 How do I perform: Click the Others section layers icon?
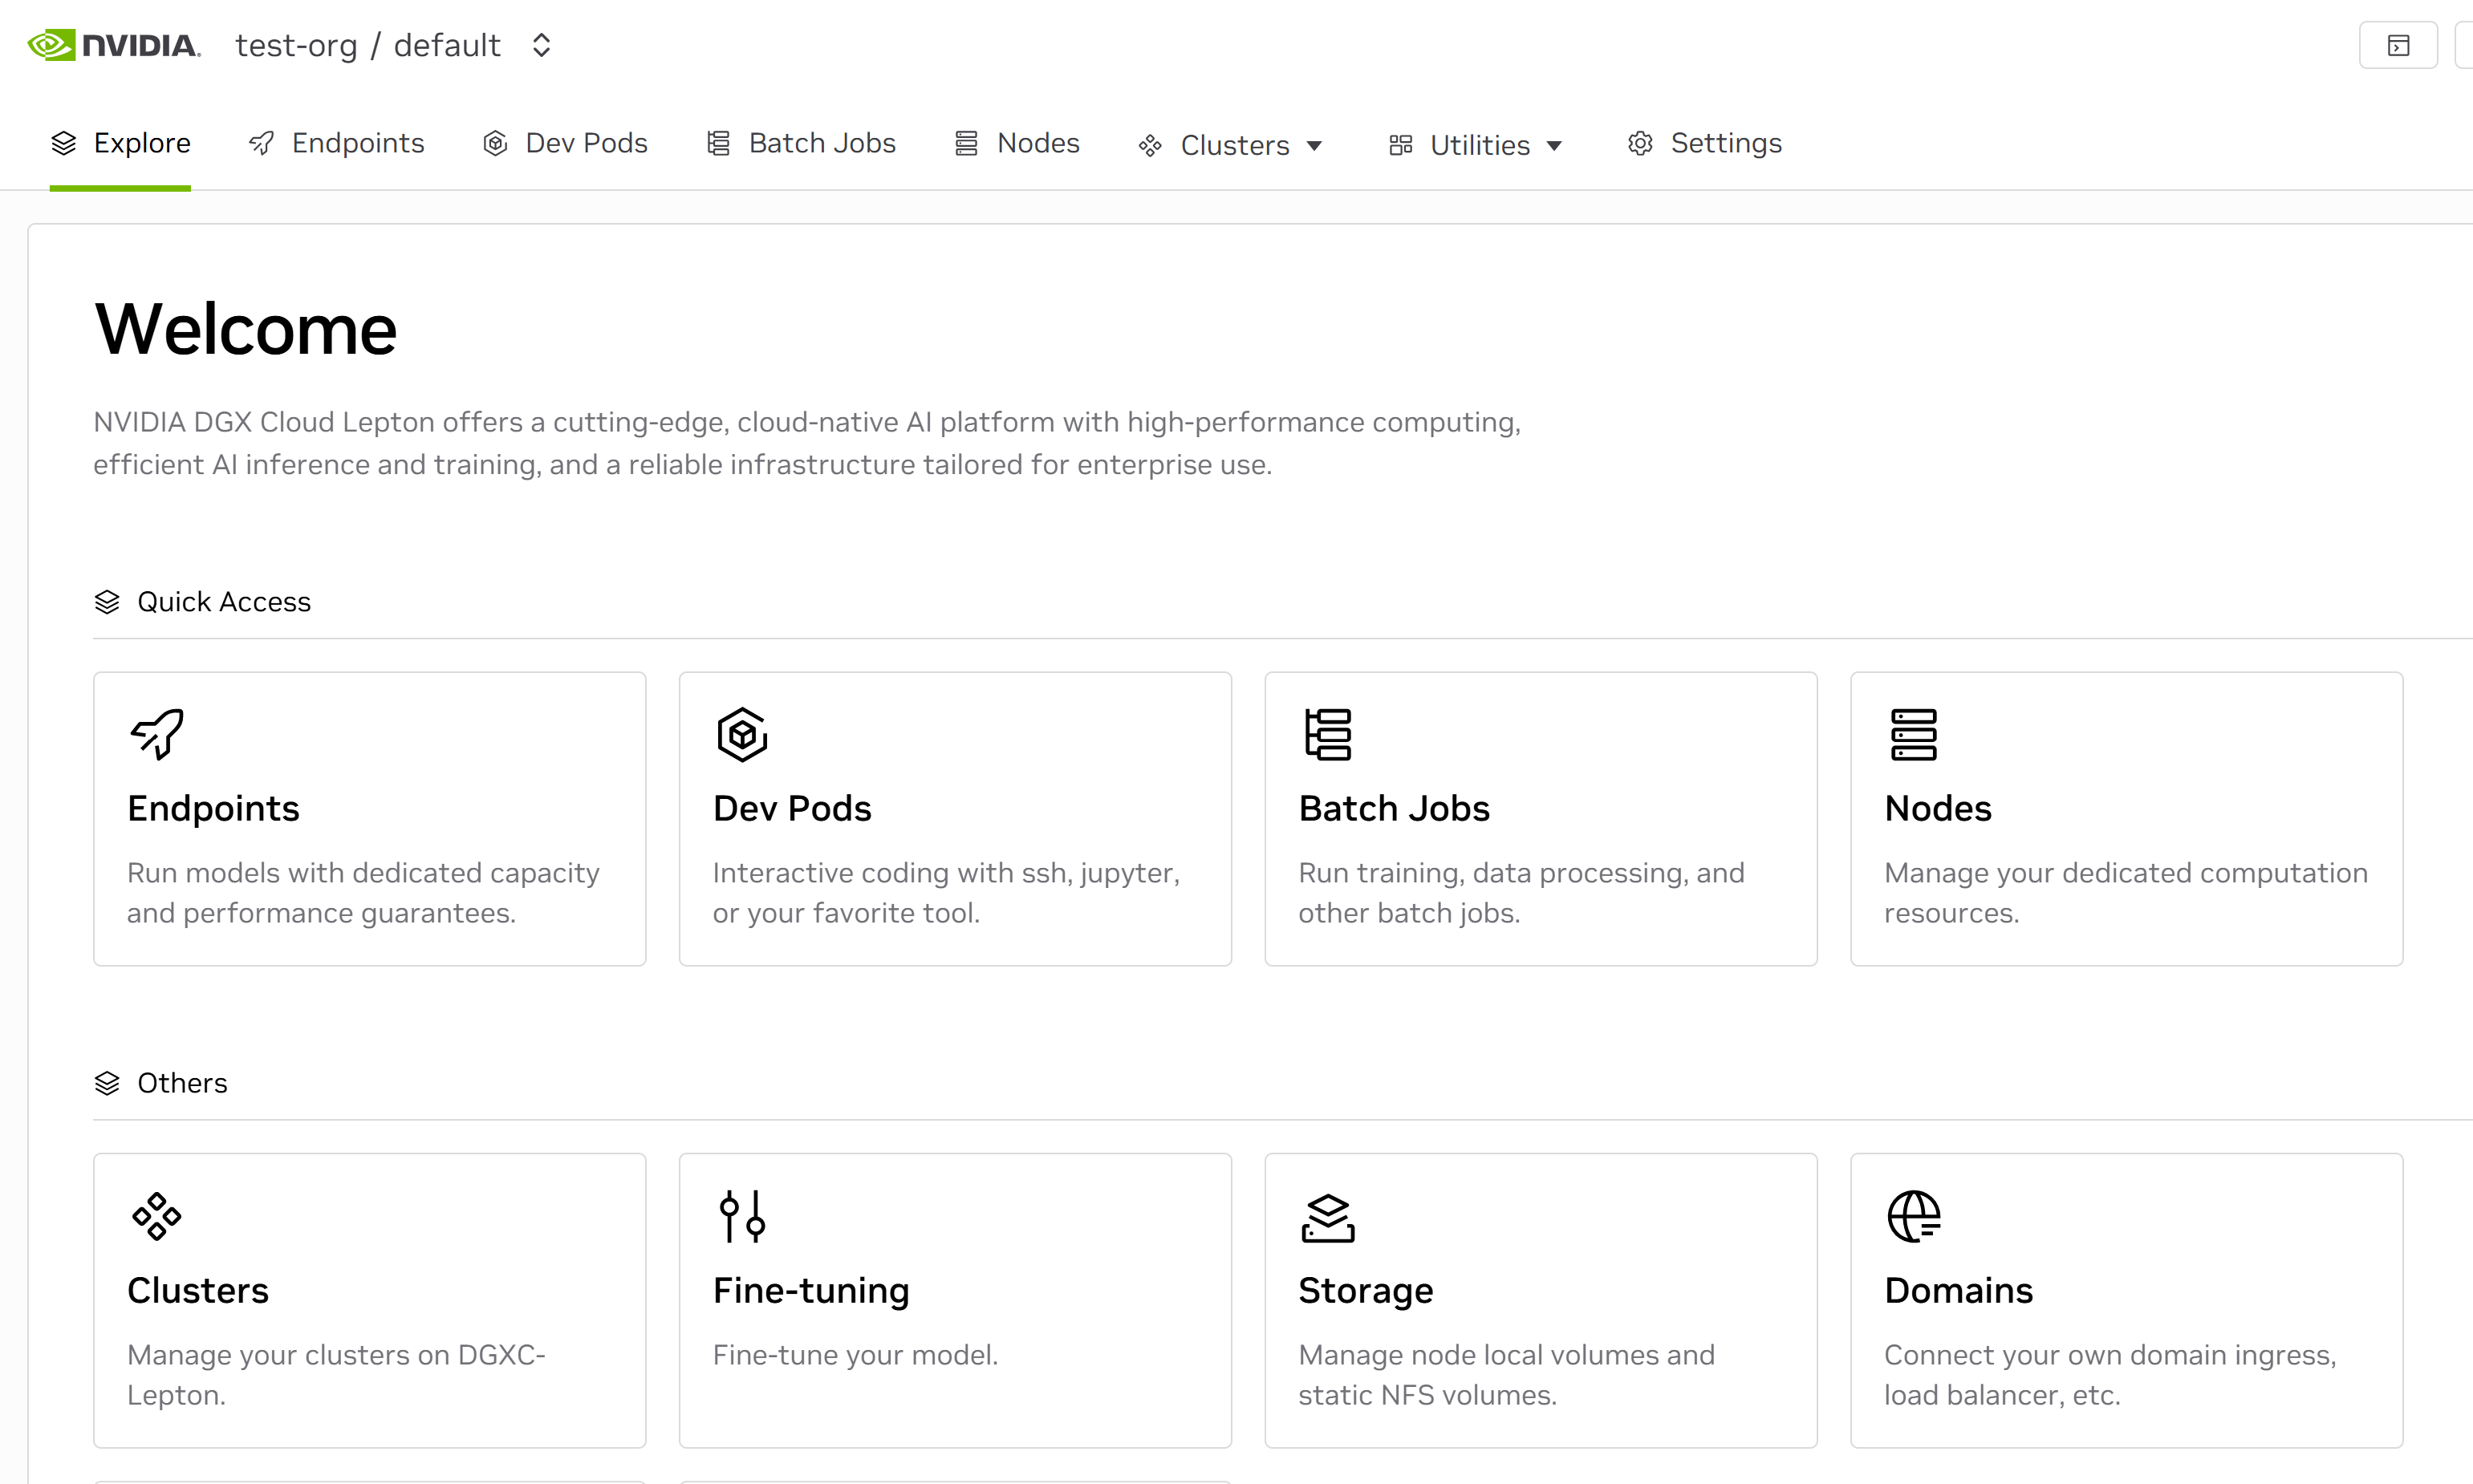[x=107, y=1084]
